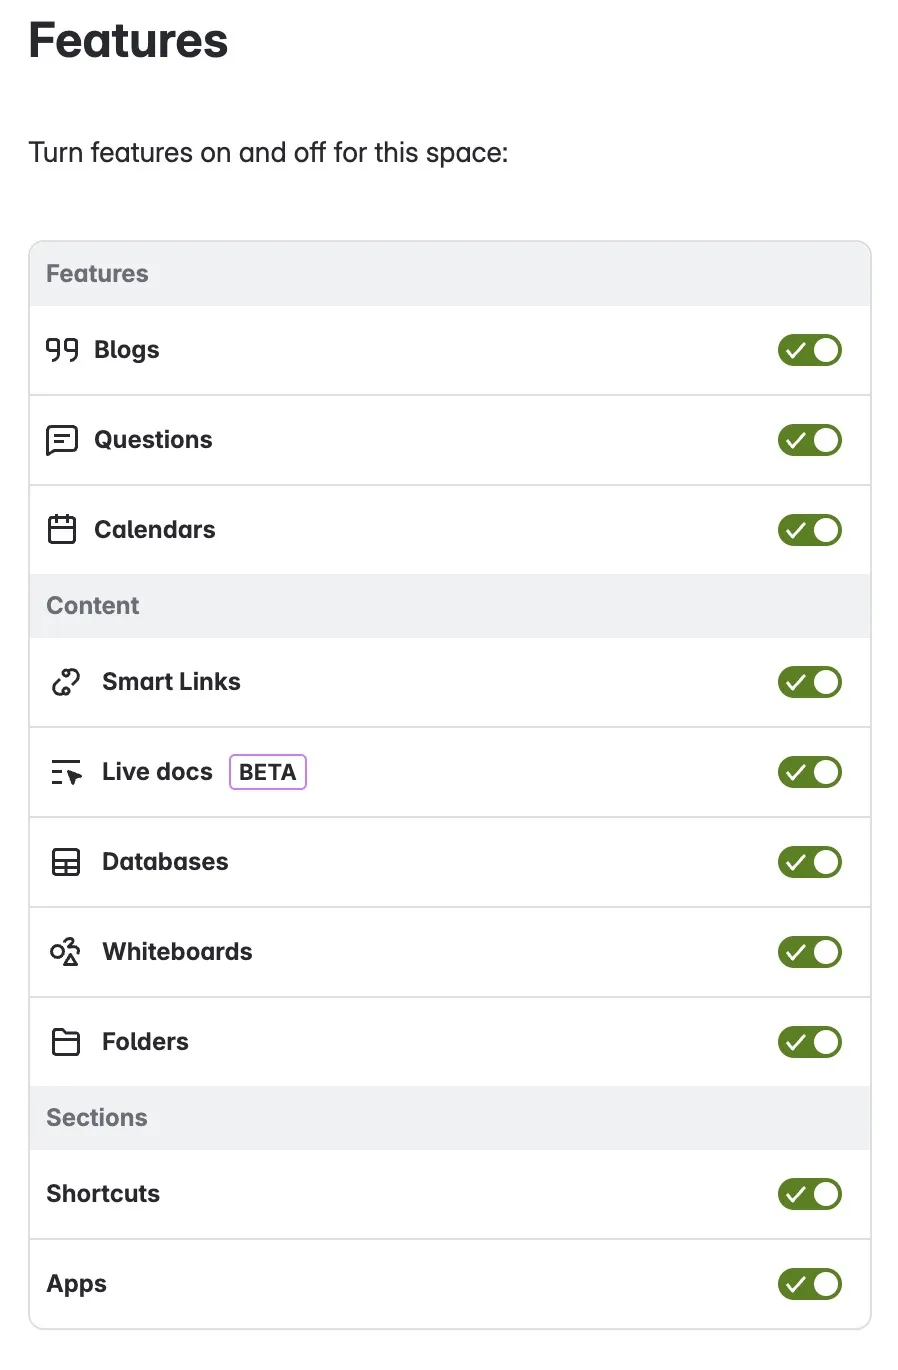Turn off the Apps section toggle

coord(810,1284)
